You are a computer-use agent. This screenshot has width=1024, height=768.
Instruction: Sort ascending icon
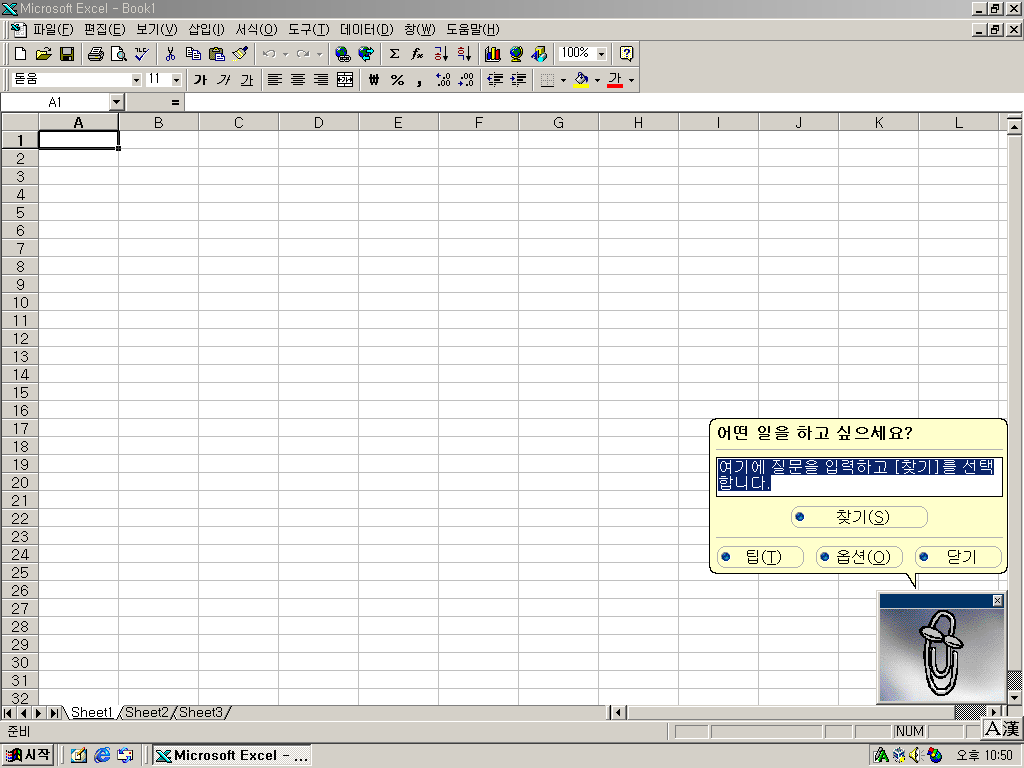click(x=441, y=54)
